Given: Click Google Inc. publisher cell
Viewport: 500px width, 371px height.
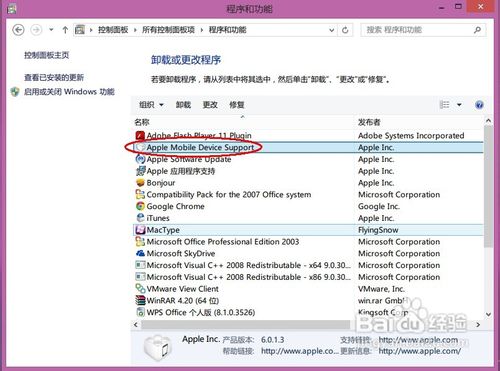Looking at the screenshot, I should point(379,207).
